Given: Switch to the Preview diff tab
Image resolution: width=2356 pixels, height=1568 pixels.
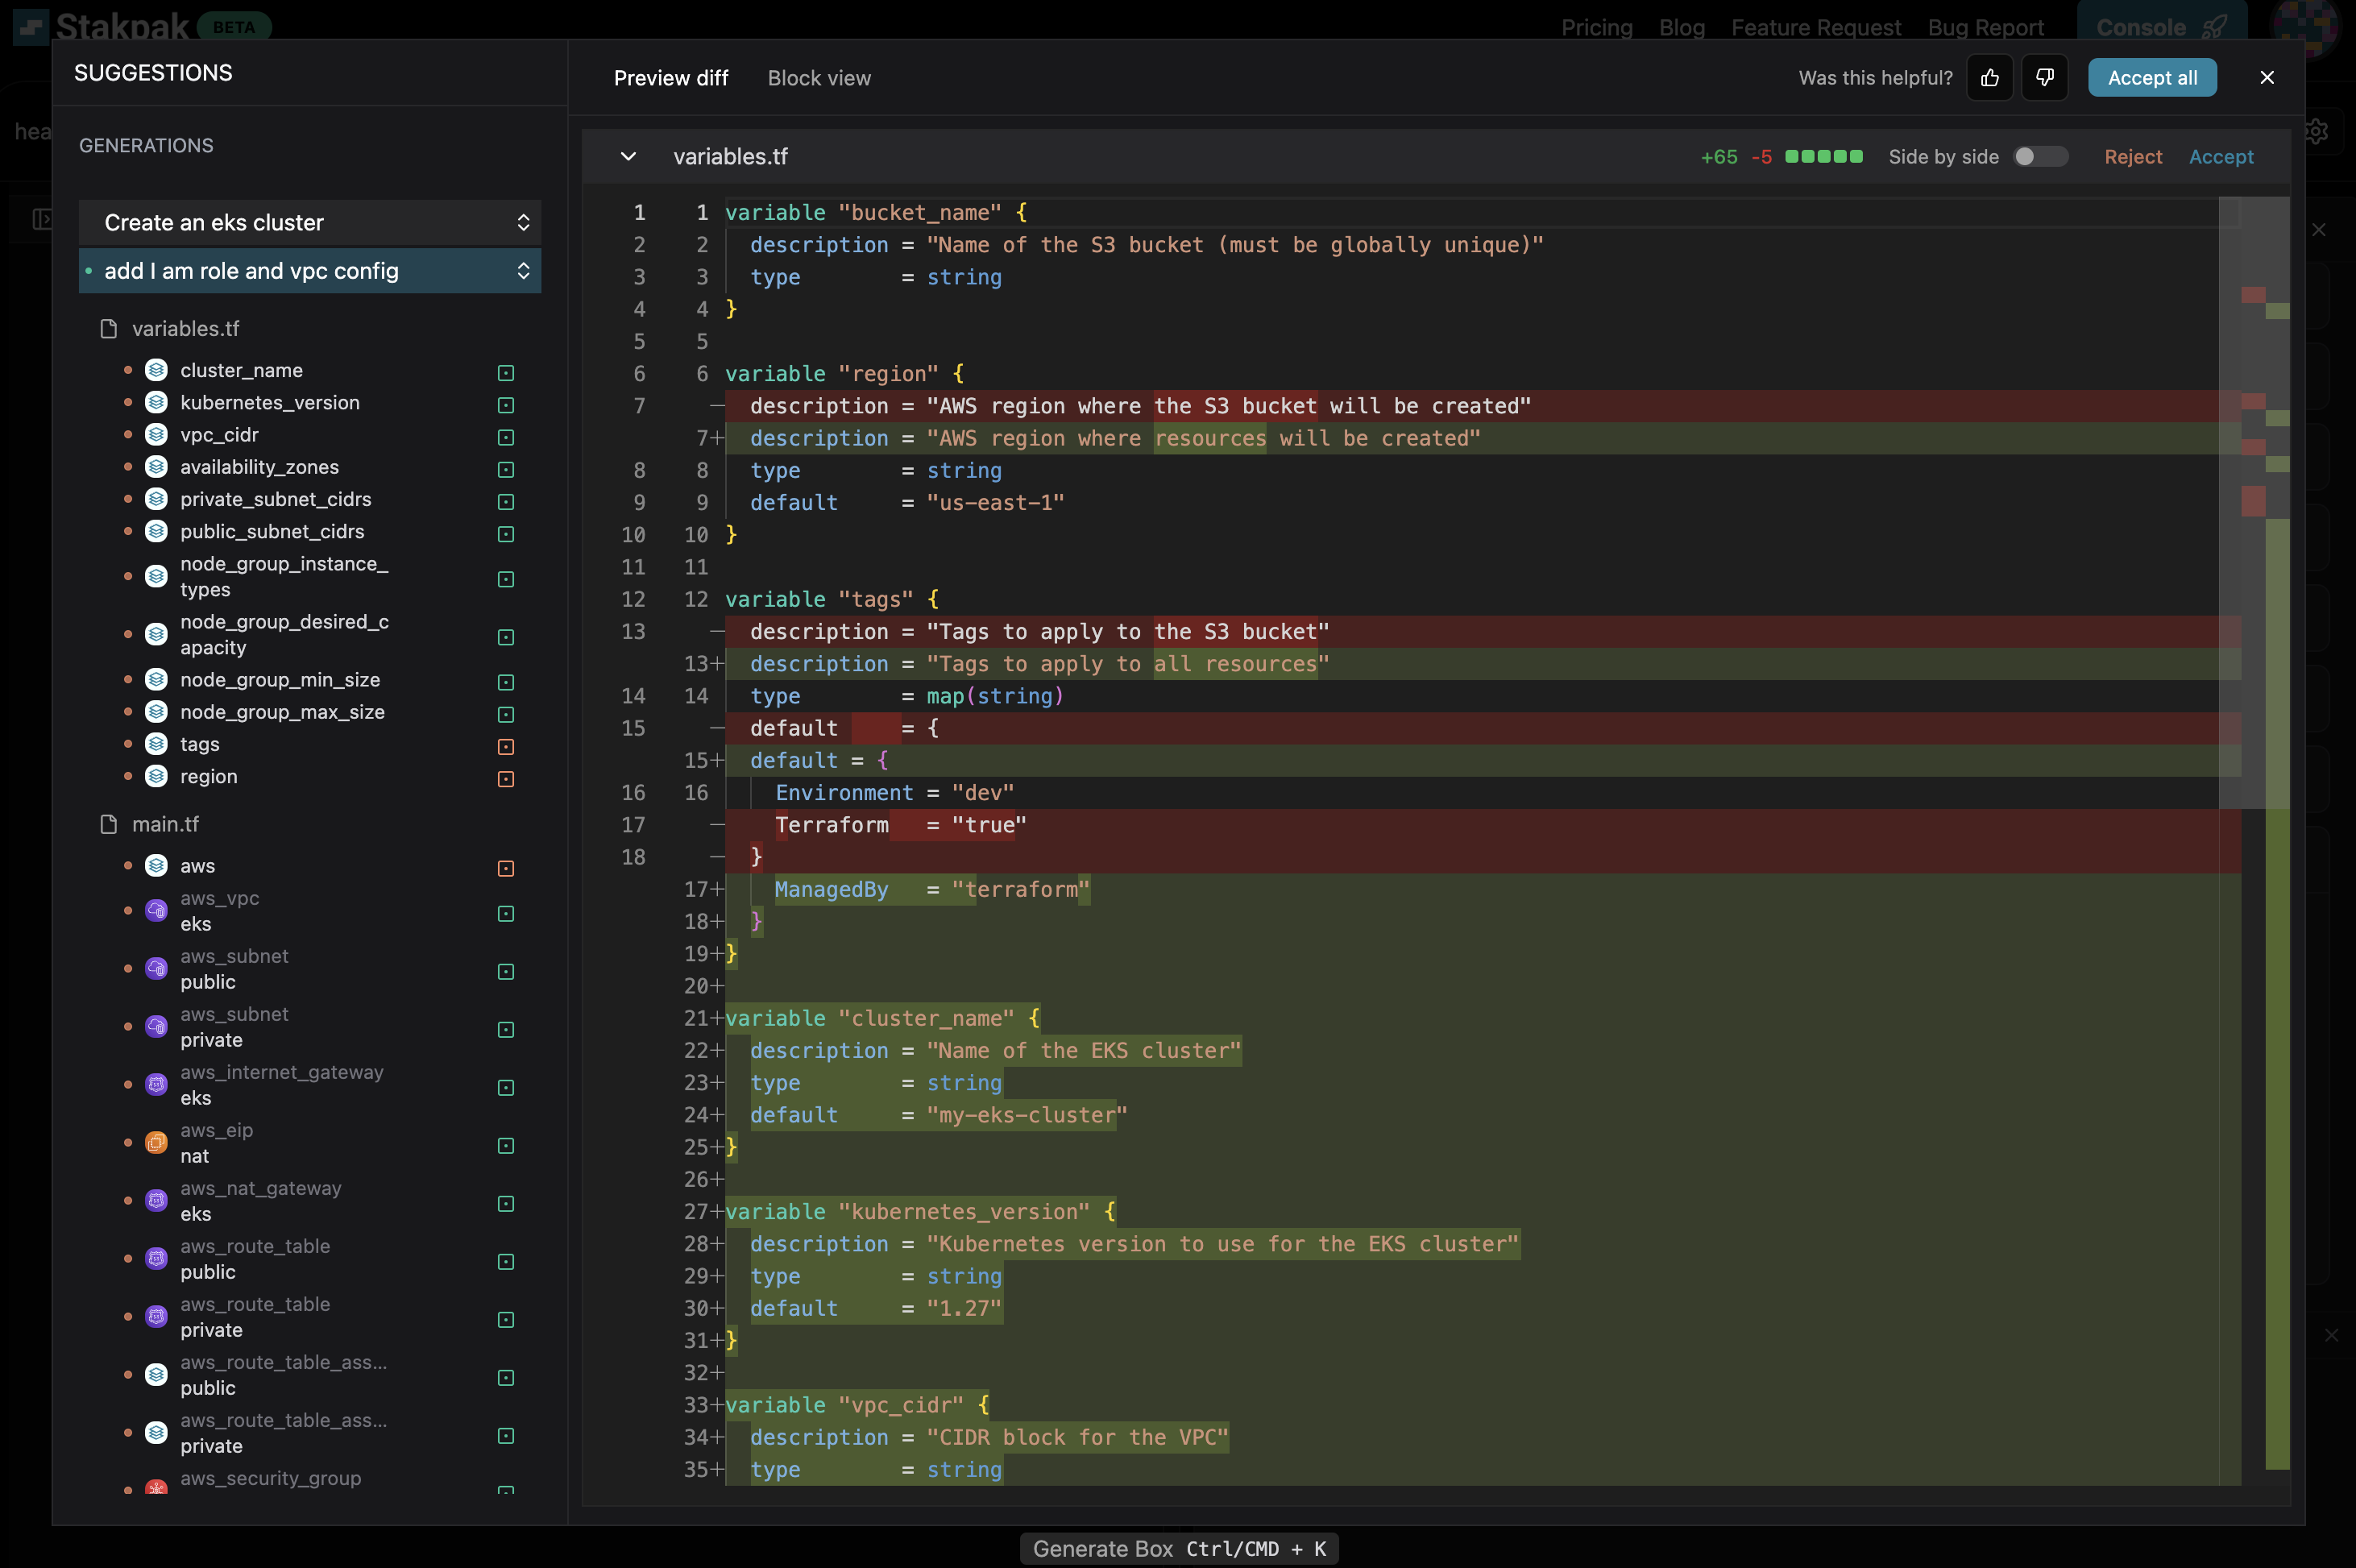Looking at the screenshot, I should [671, 78].
